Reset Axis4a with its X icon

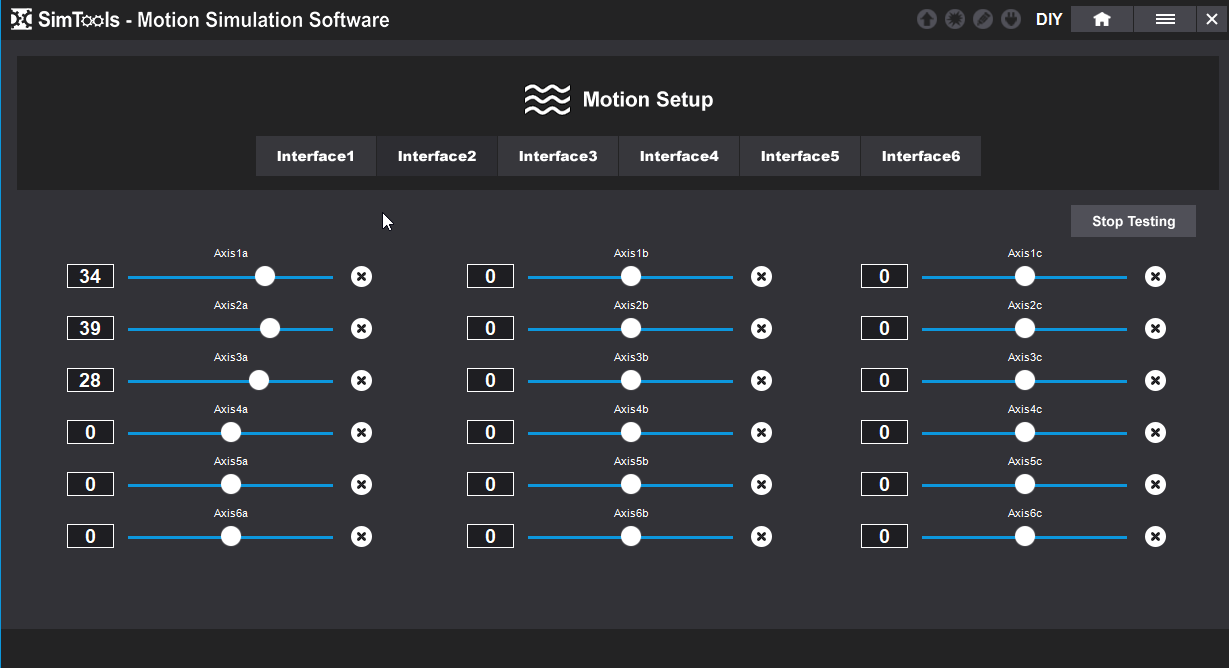(362, 432)
